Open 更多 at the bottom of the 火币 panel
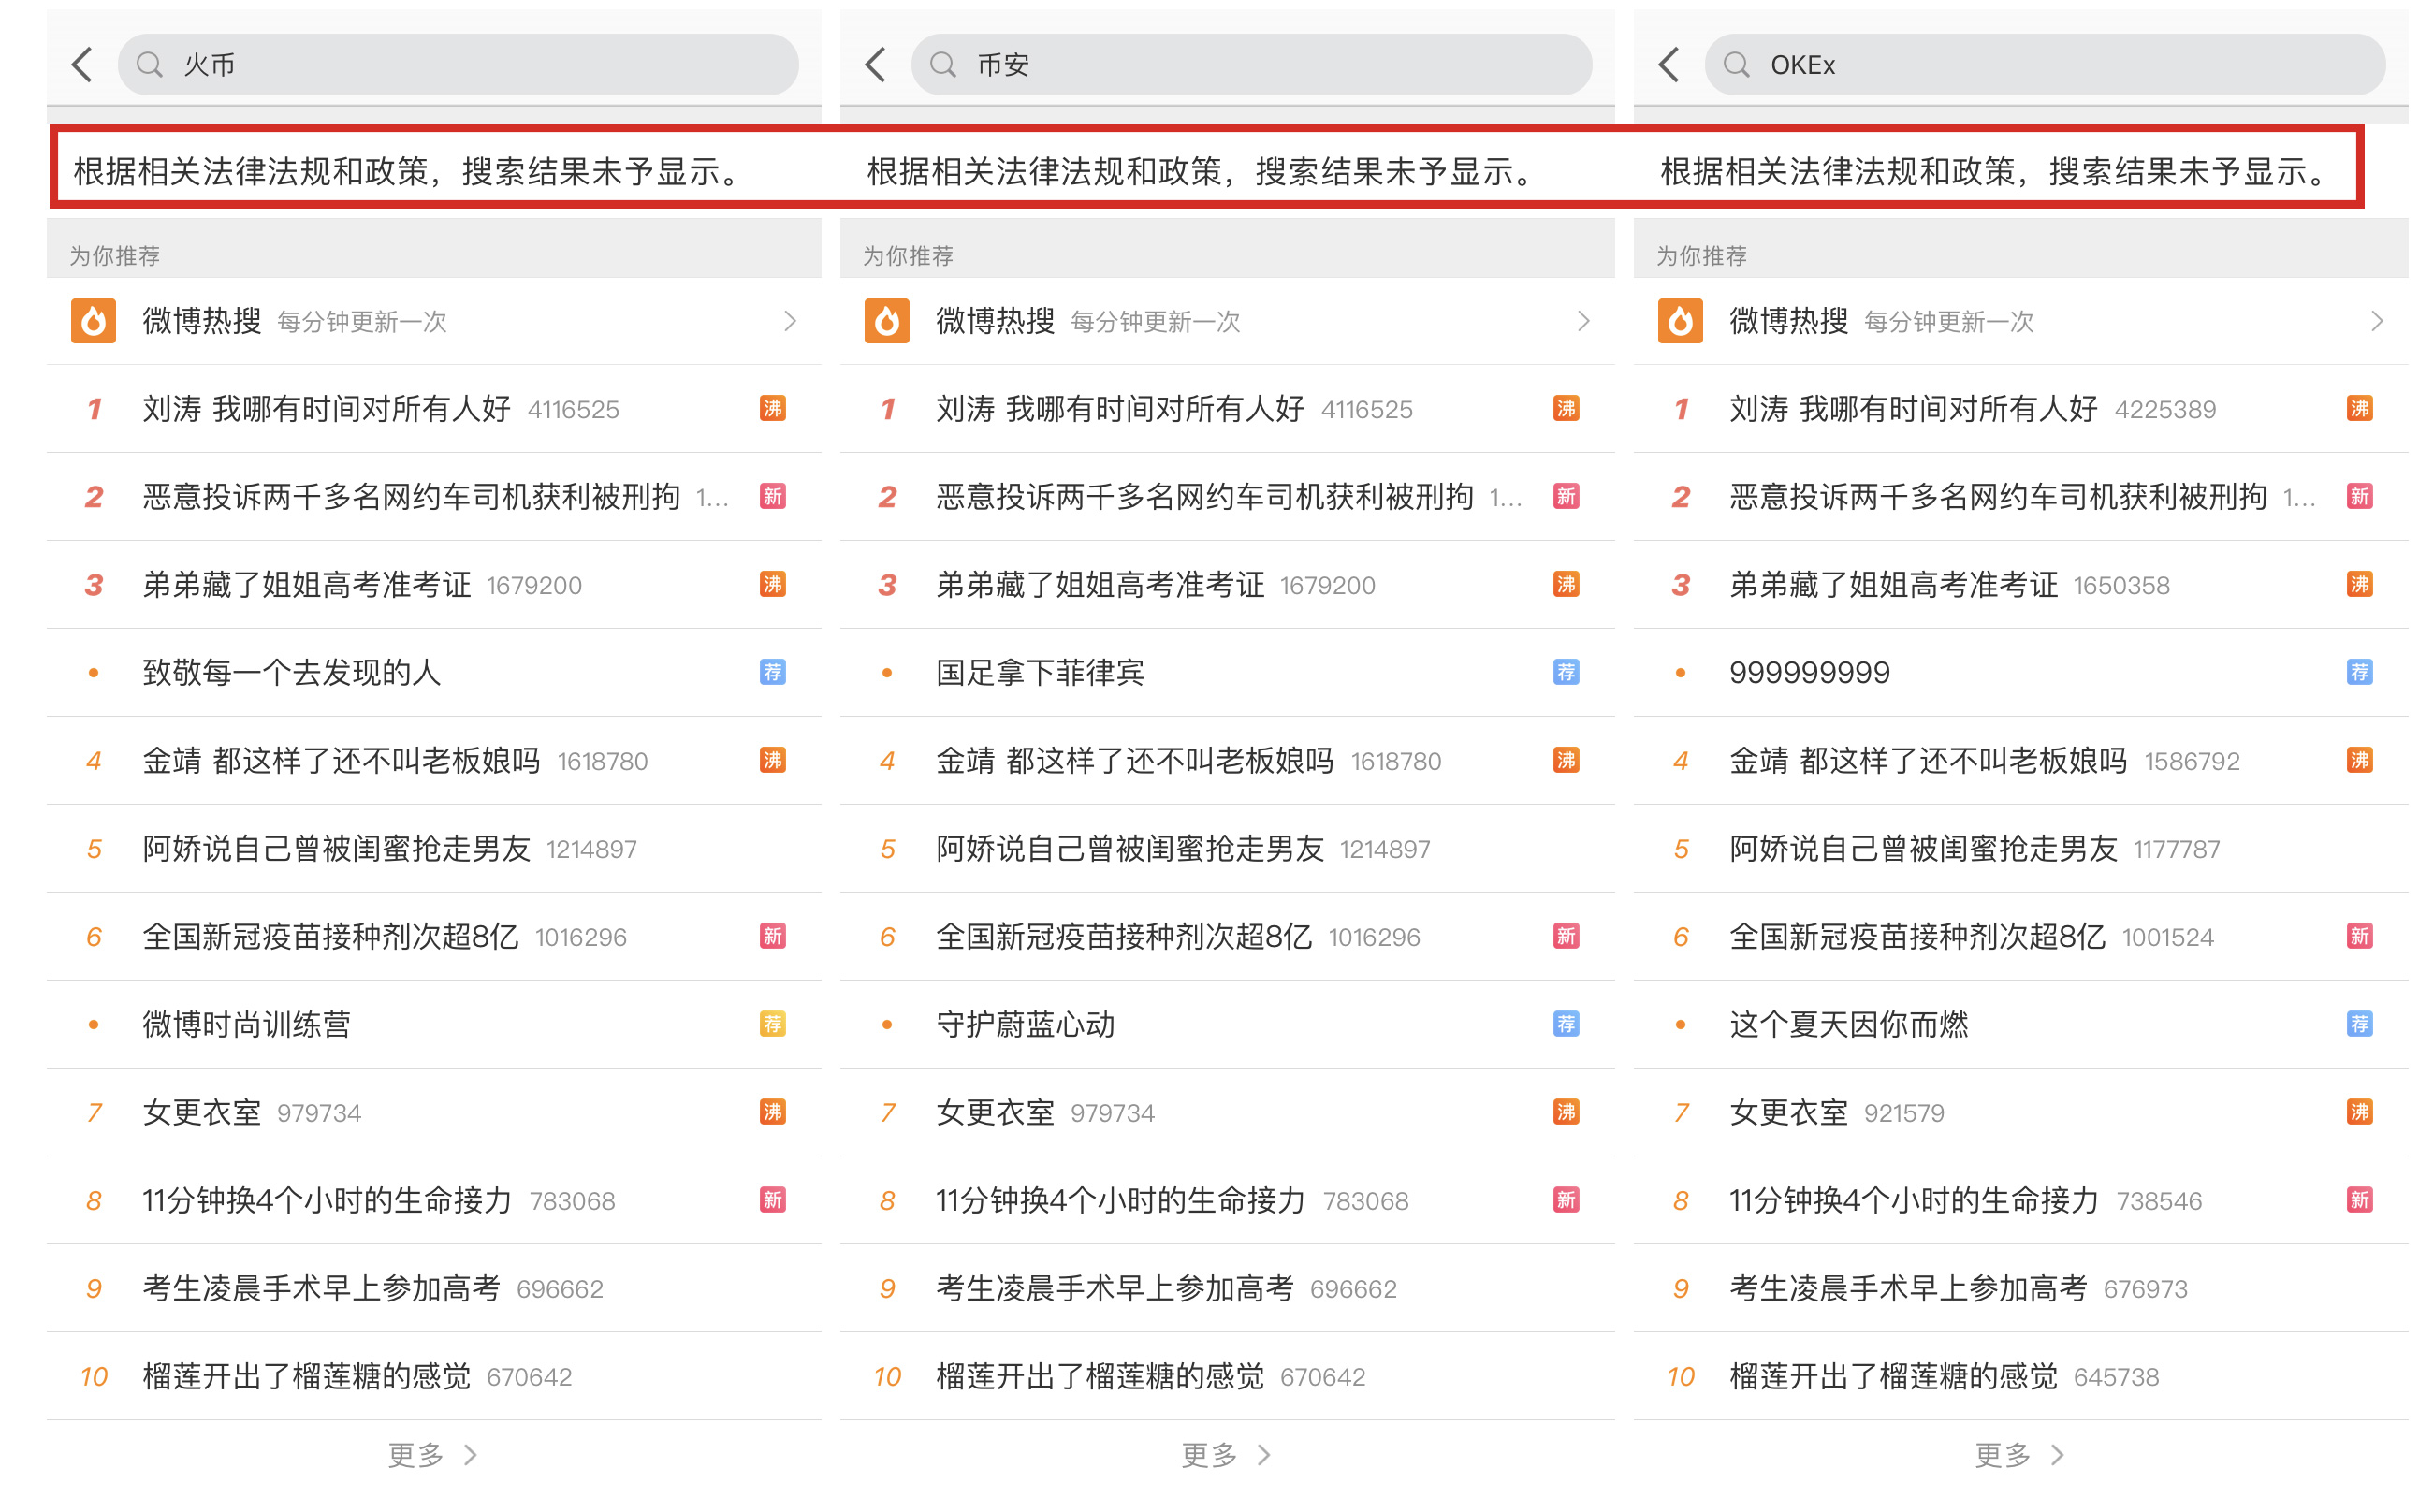Image resolution: width=2419 pixels, height=1512 pixels. click(x=433, y=1454)
